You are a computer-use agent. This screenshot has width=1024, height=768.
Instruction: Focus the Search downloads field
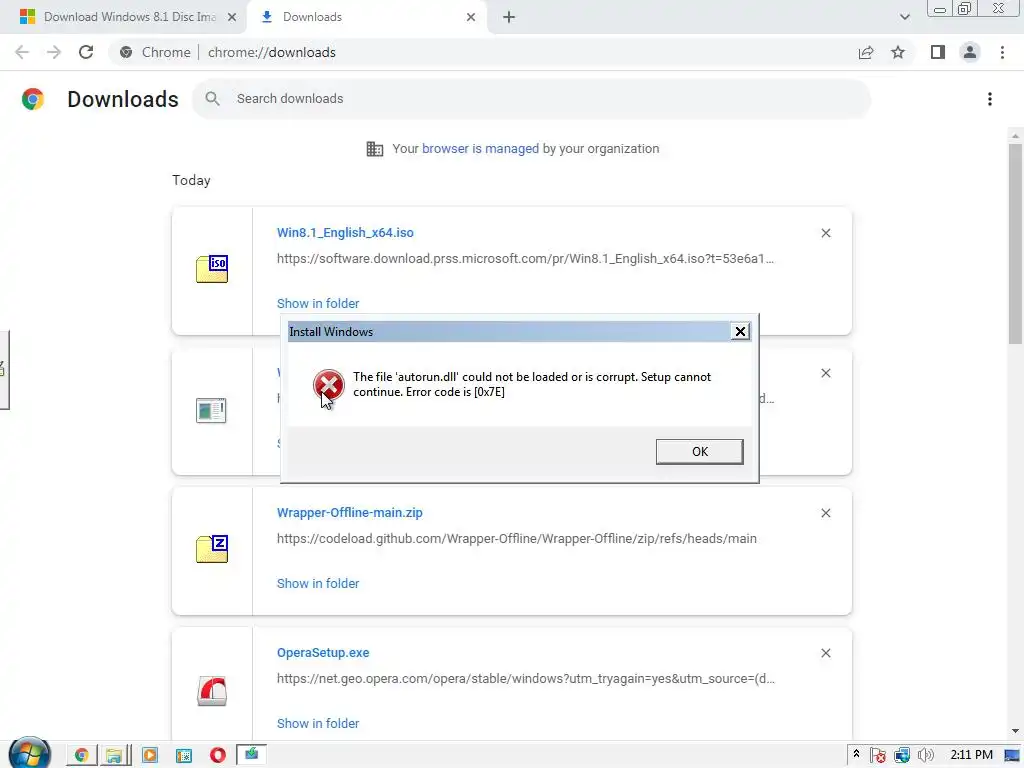pos(531,99)
